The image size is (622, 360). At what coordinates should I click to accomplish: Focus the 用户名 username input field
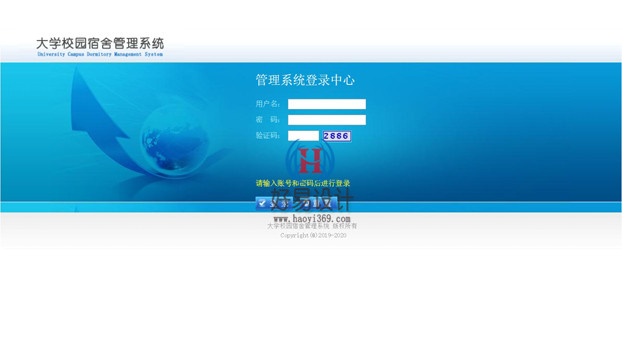click(326, 104)
